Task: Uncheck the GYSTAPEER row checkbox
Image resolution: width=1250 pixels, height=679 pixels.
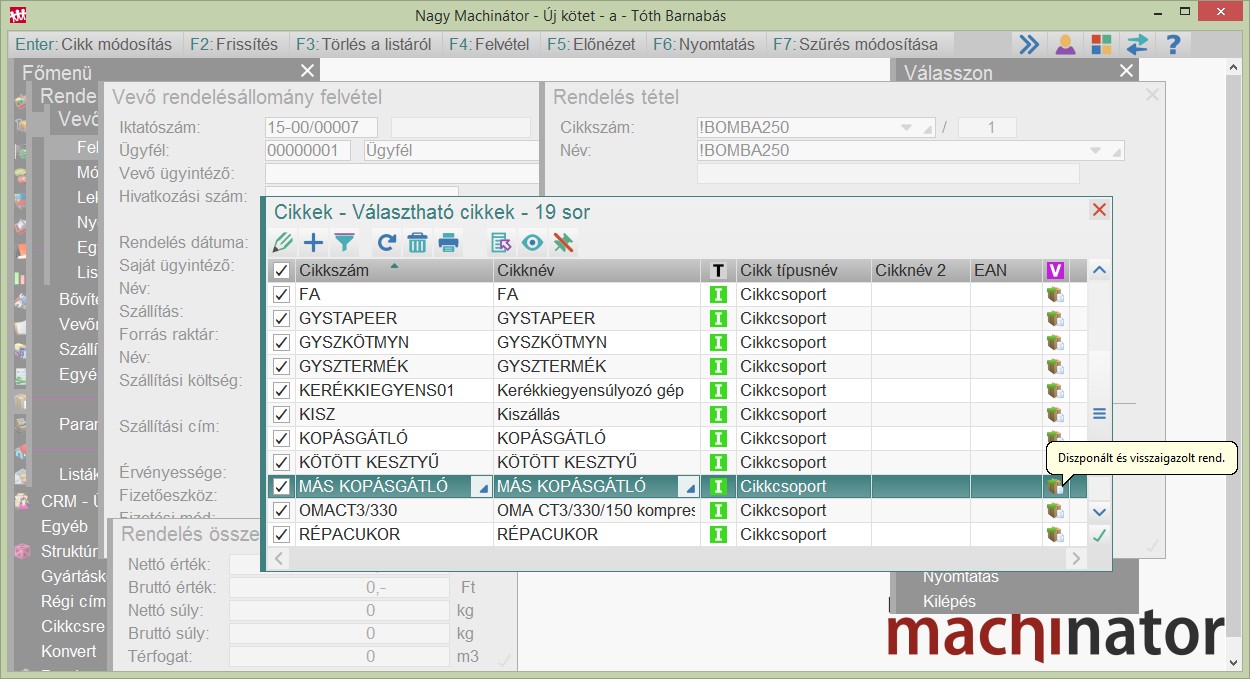Action: coord(283,318)
